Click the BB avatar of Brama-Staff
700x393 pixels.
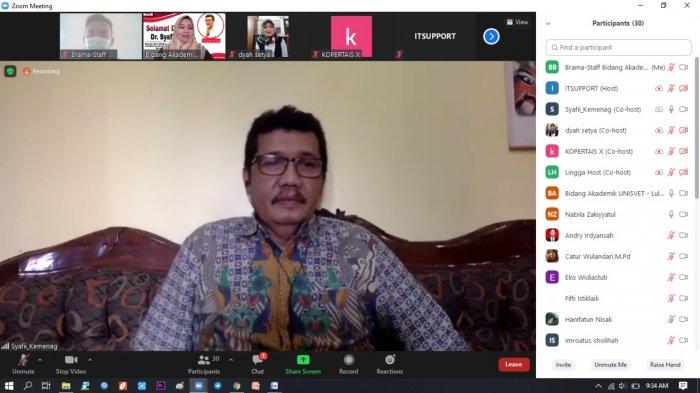552,67
